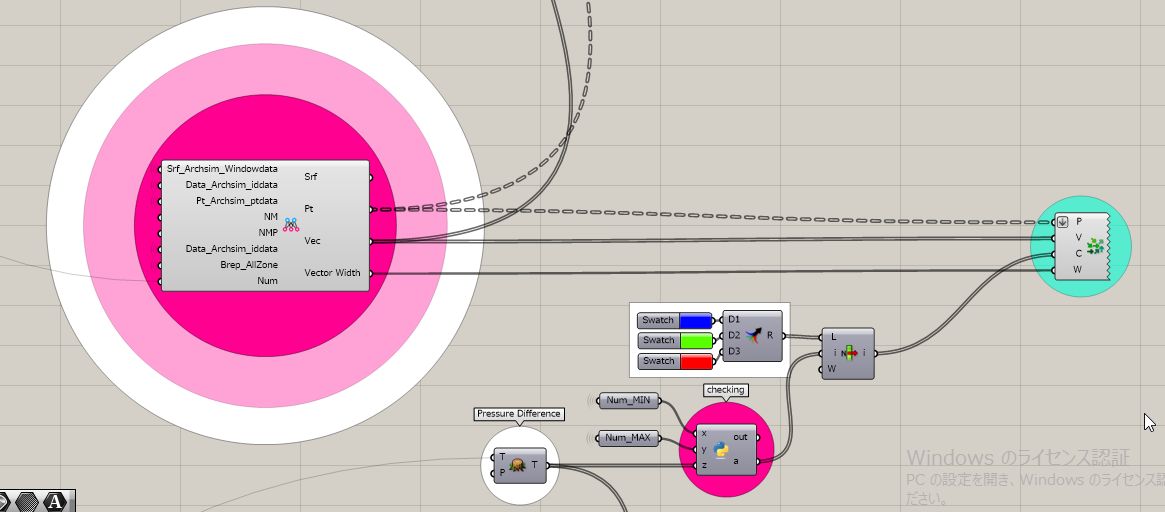The image size is (1165, 512).
Task: Click the "checking" group label
Action: click(725, 389)
